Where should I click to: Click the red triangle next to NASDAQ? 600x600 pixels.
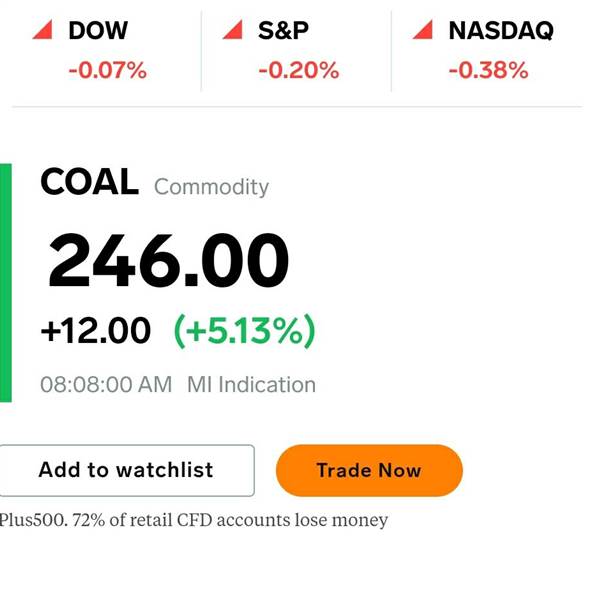[423, 29]
